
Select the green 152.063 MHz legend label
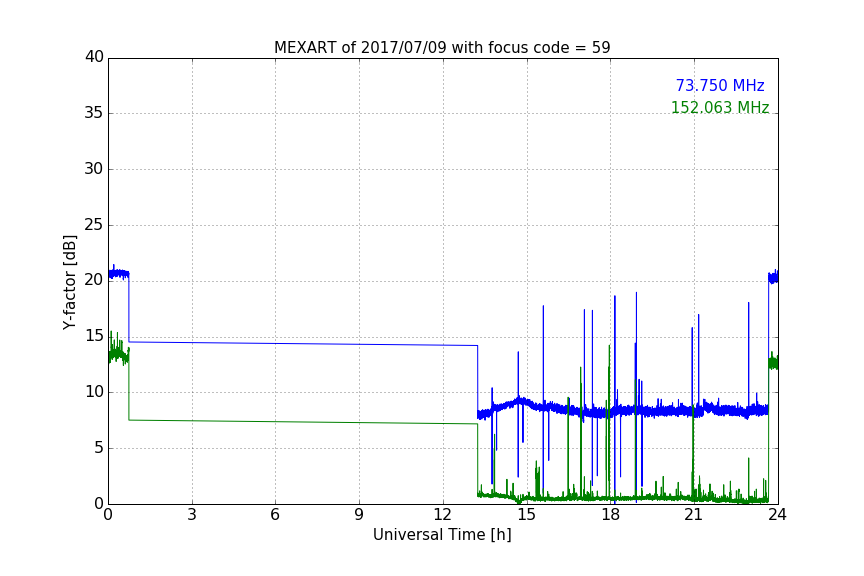[x=720, y=107]
